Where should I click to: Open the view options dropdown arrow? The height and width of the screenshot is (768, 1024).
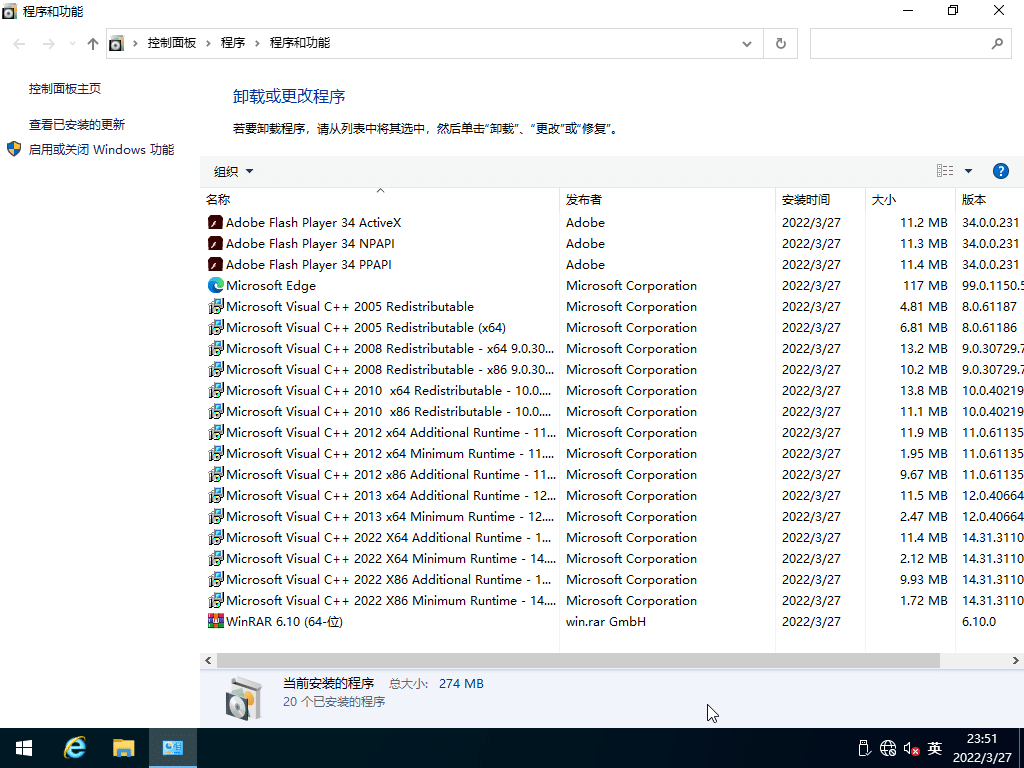coord(966,170)
